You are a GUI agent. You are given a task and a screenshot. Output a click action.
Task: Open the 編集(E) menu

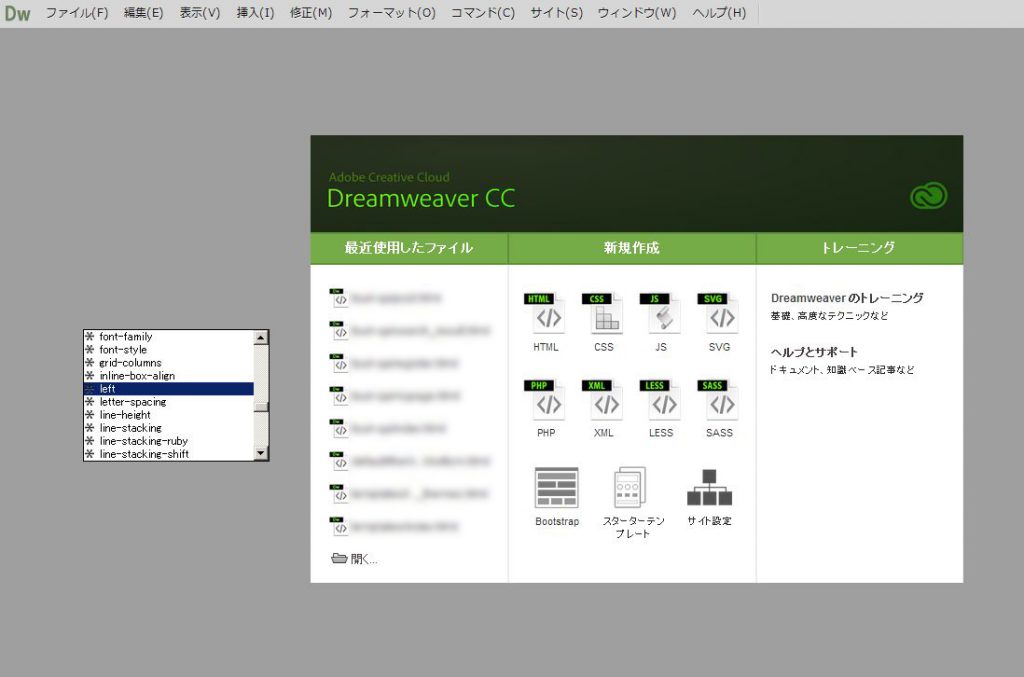pos(144,13)
